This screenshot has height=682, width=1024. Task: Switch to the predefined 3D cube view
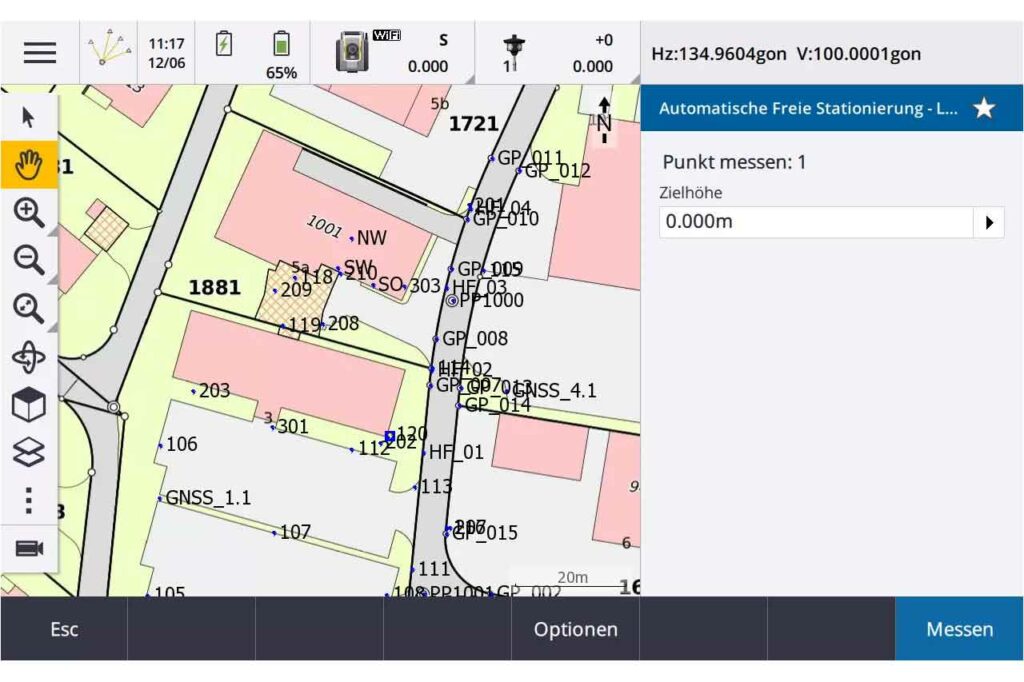click(29, 404)
